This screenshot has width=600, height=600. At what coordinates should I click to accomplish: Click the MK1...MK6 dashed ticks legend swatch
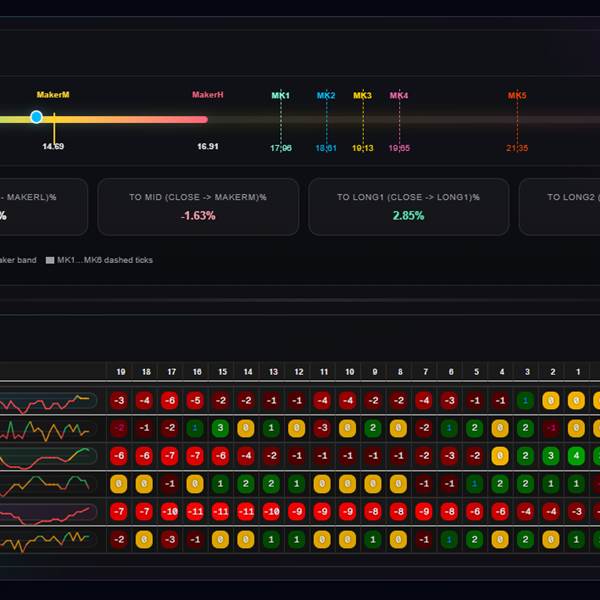[x=50, y=260]
